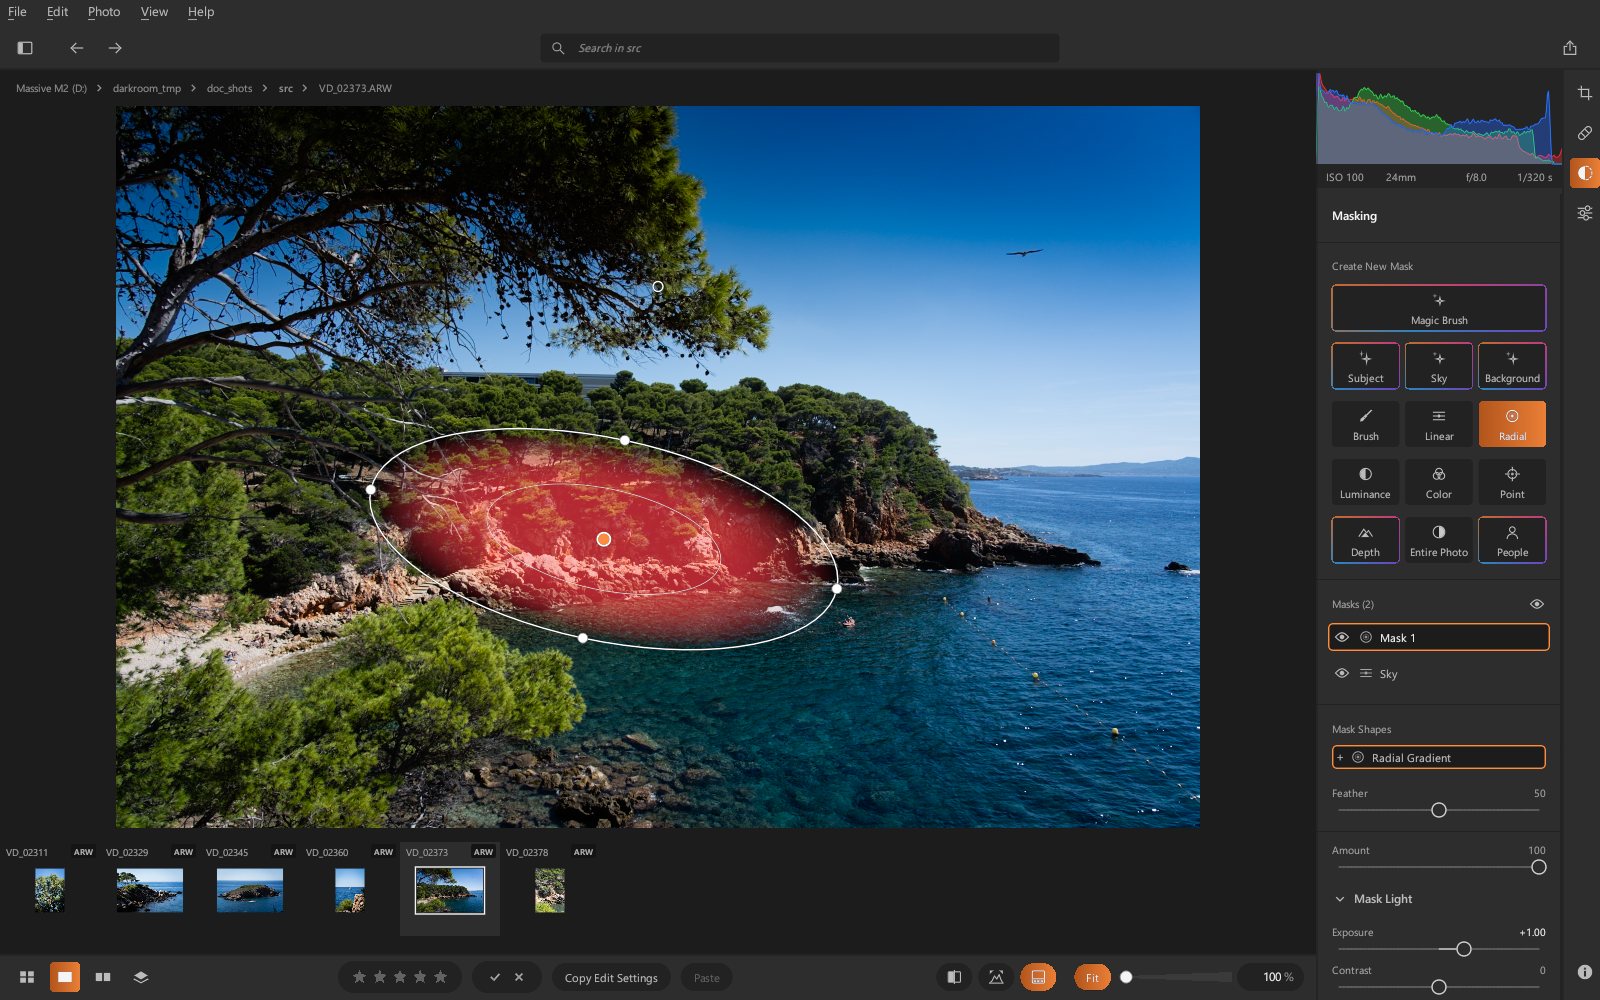1600x1000 pixels.
Task: Create a Color range mask
Action: tap(1438, 482)
